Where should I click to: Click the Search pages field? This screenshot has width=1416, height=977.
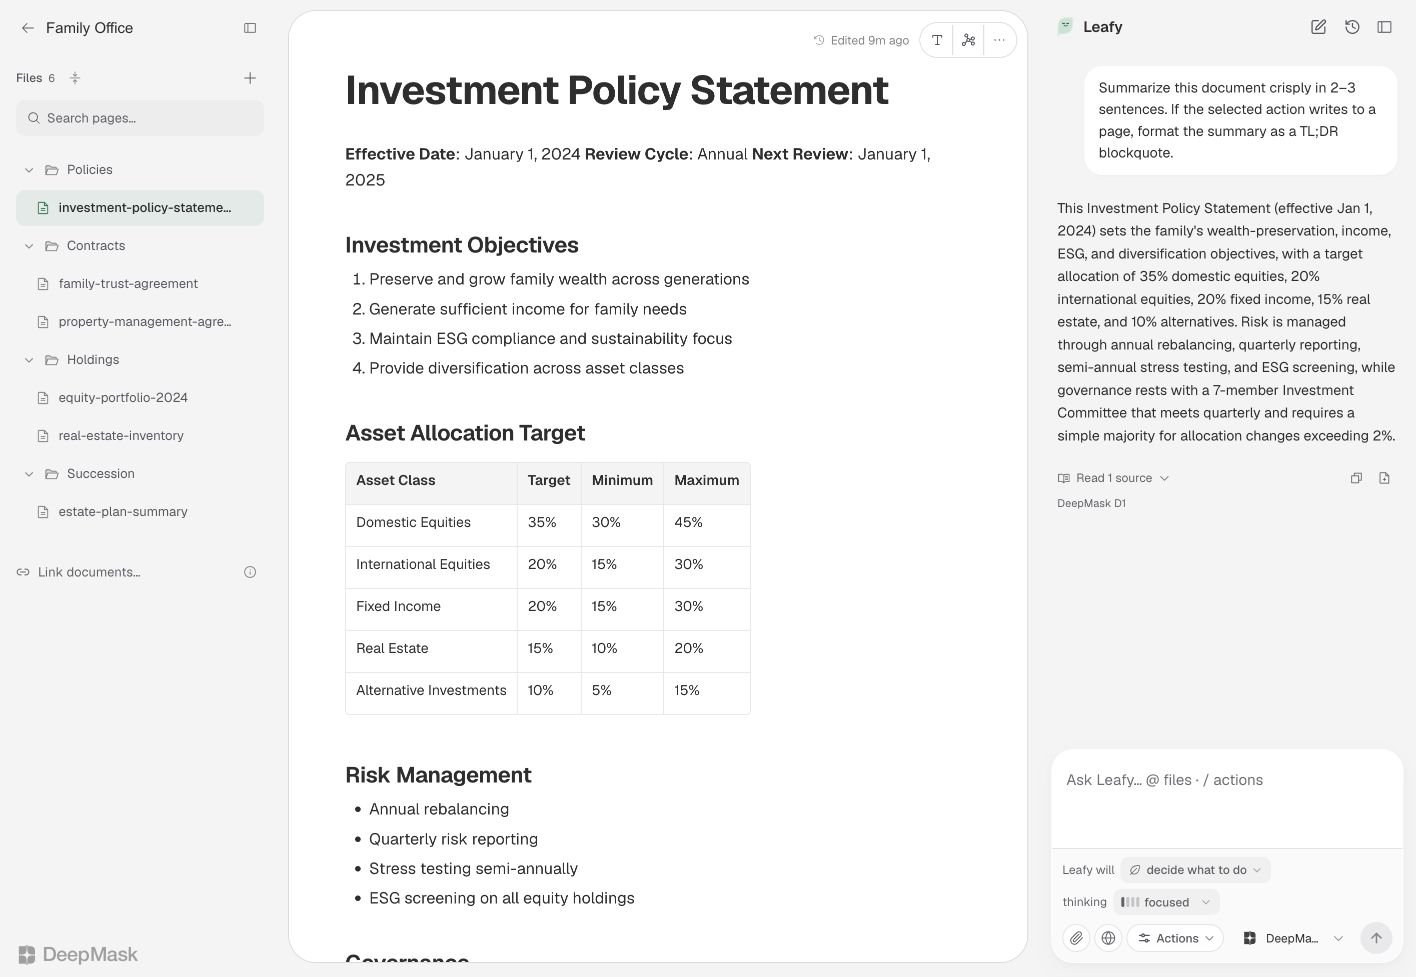click(140, 118)
